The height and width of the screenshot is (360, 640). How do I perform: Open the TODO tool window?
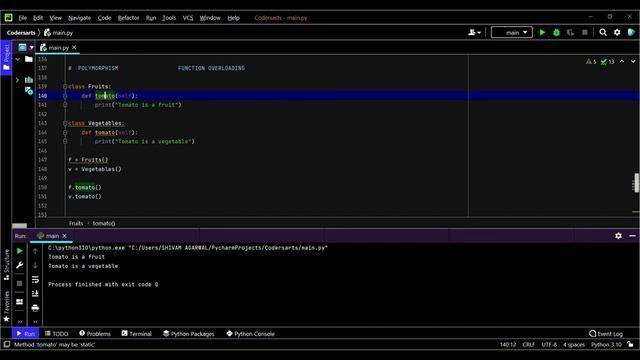(56, 333)
